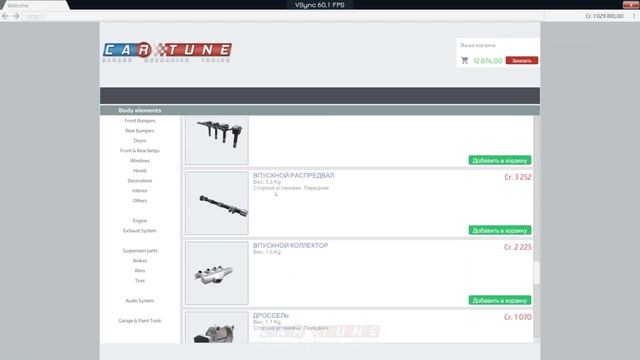Click the green cart total amount
The image size is (640, 360).
(487, 61)
